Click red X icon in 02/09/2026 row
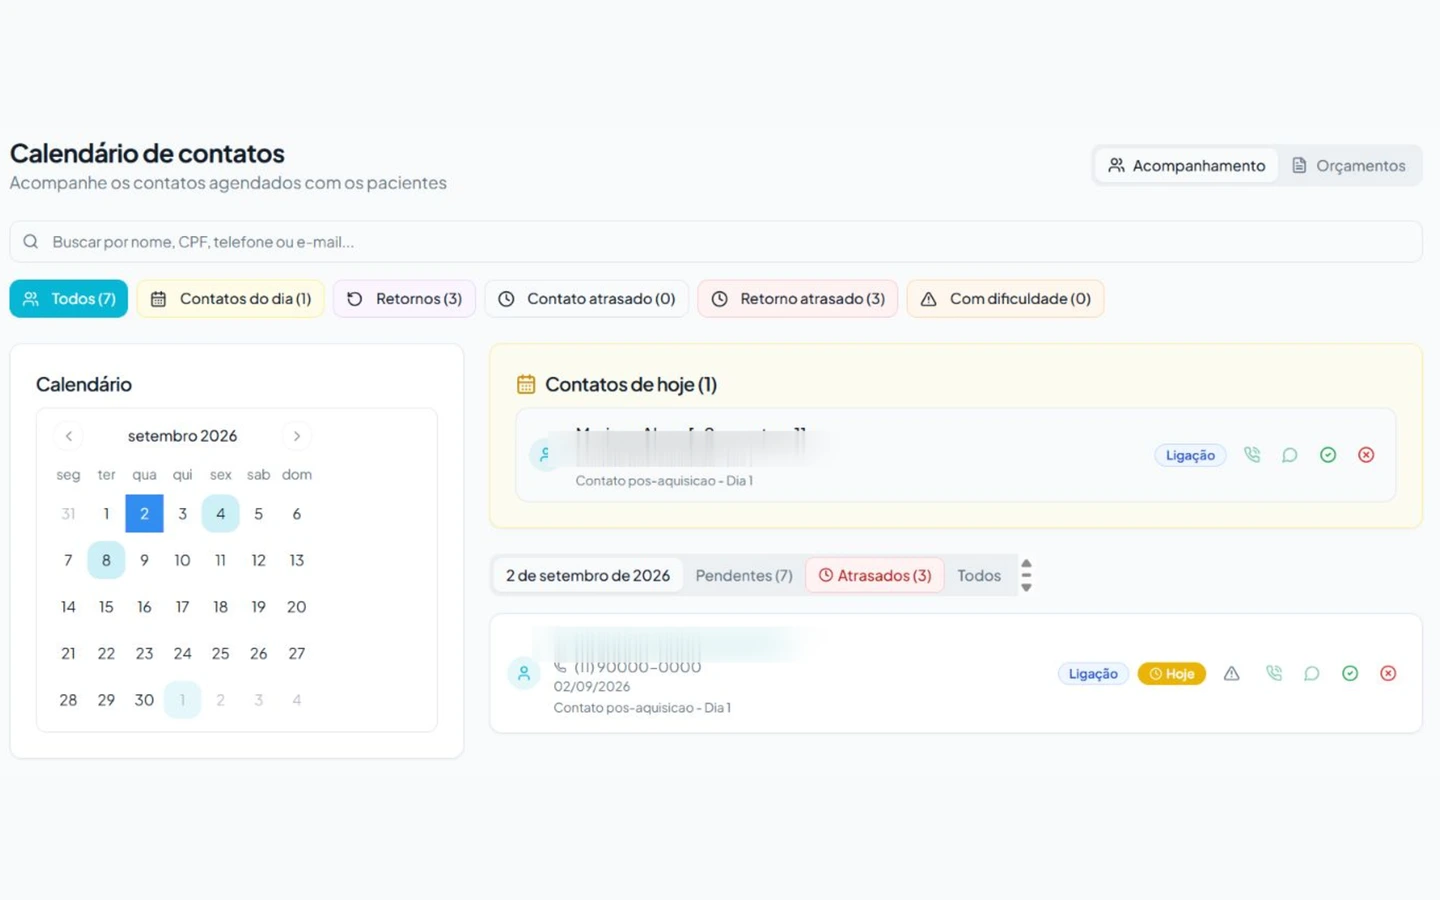Screen dimensions: 1440x900 [1388, 674]
